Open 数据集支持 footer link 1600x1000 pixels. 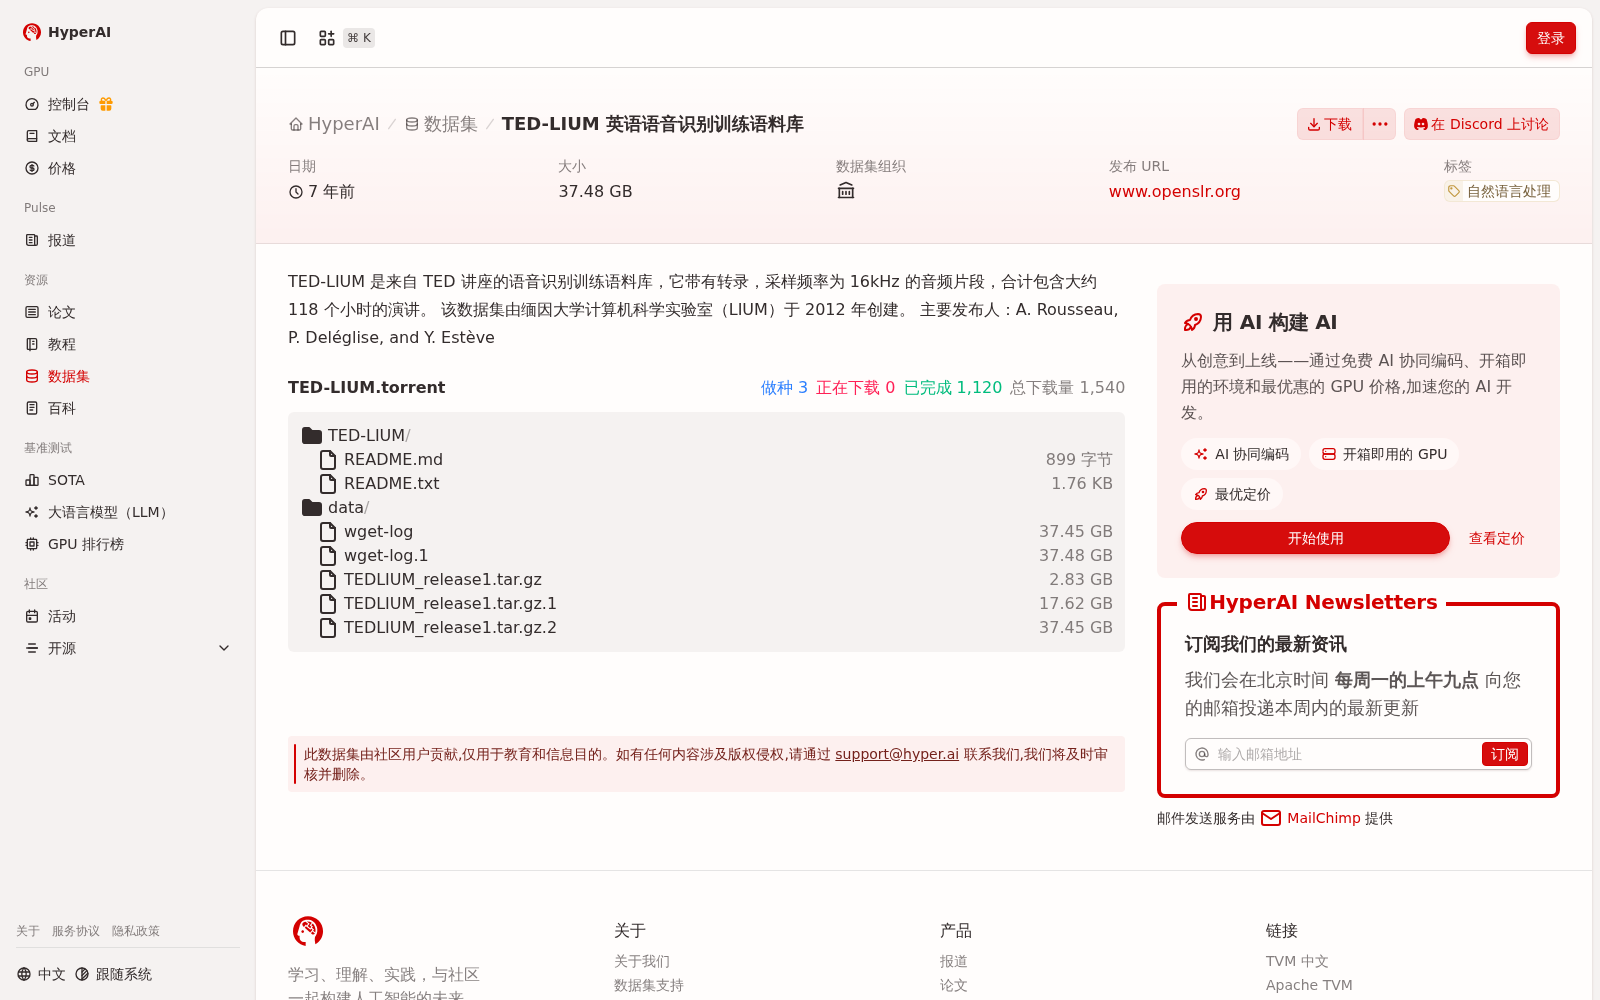tap(649, 985)
